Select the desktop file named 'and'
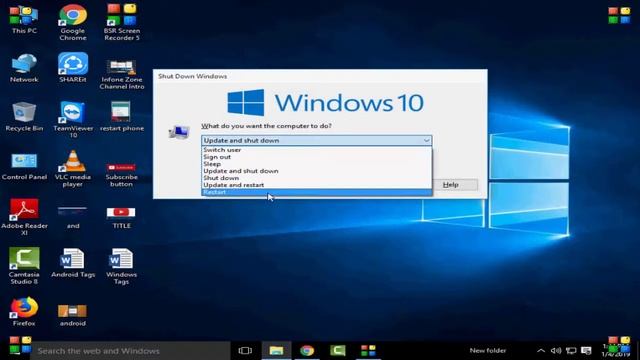The height and width of the screenshot is (360, 640). coord(73,218)
